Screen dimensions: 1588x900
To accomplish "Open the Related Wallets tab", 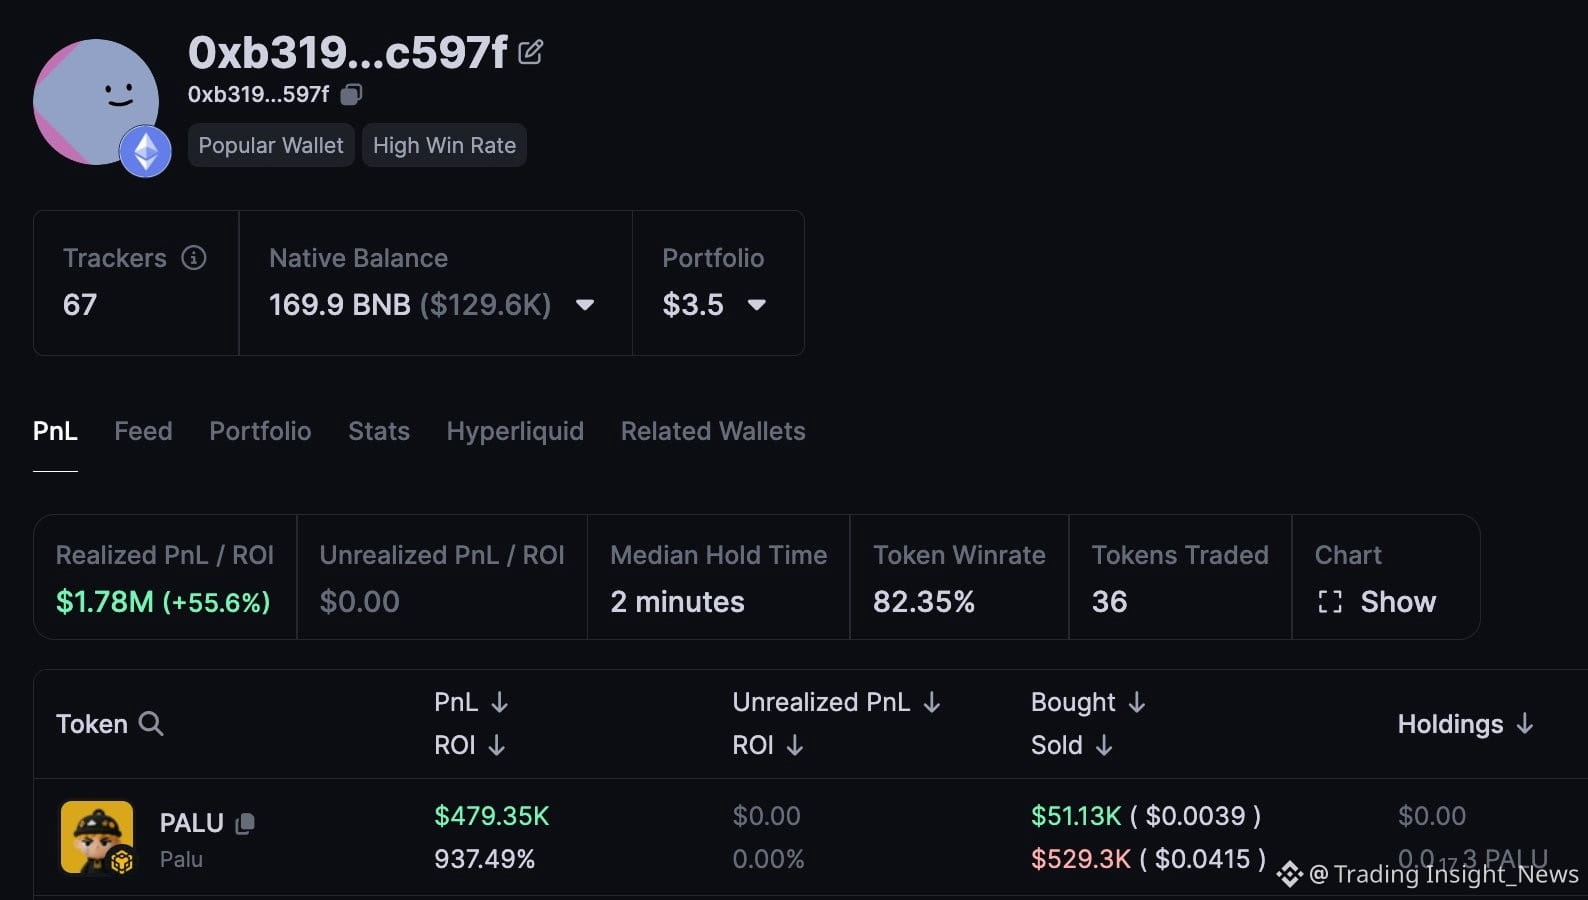I will [713, 431].
